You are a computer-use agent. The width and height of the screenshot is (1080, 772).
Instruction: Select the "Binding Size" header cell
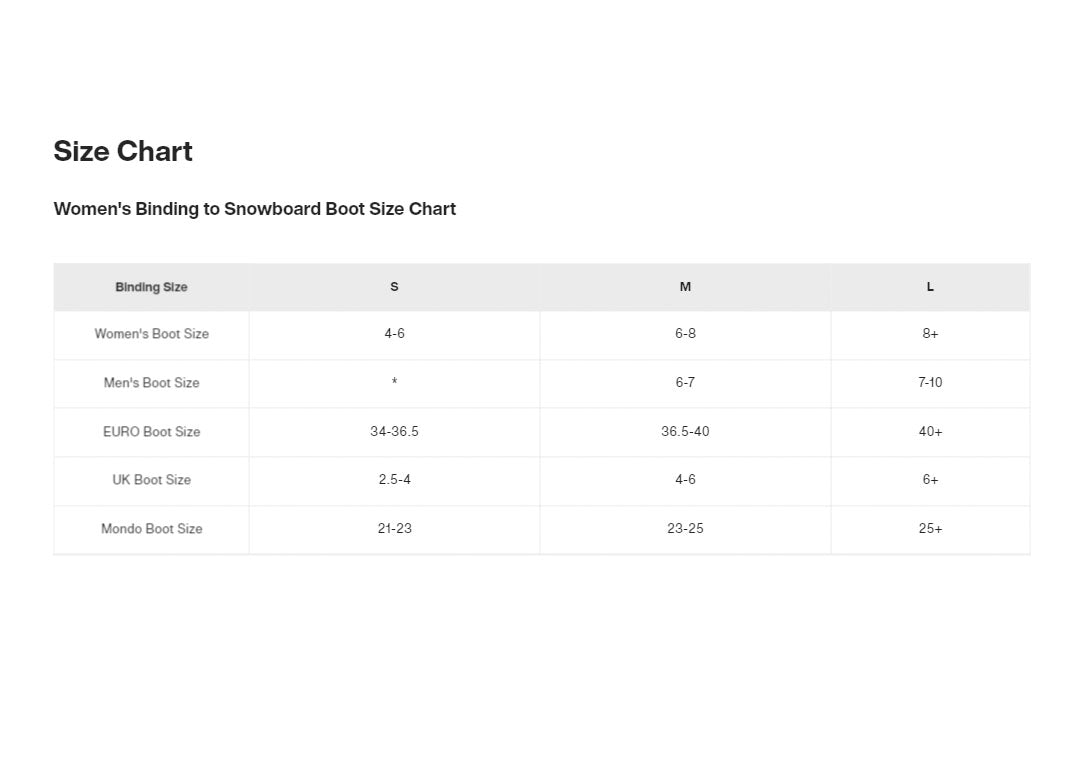pos(151,287)
